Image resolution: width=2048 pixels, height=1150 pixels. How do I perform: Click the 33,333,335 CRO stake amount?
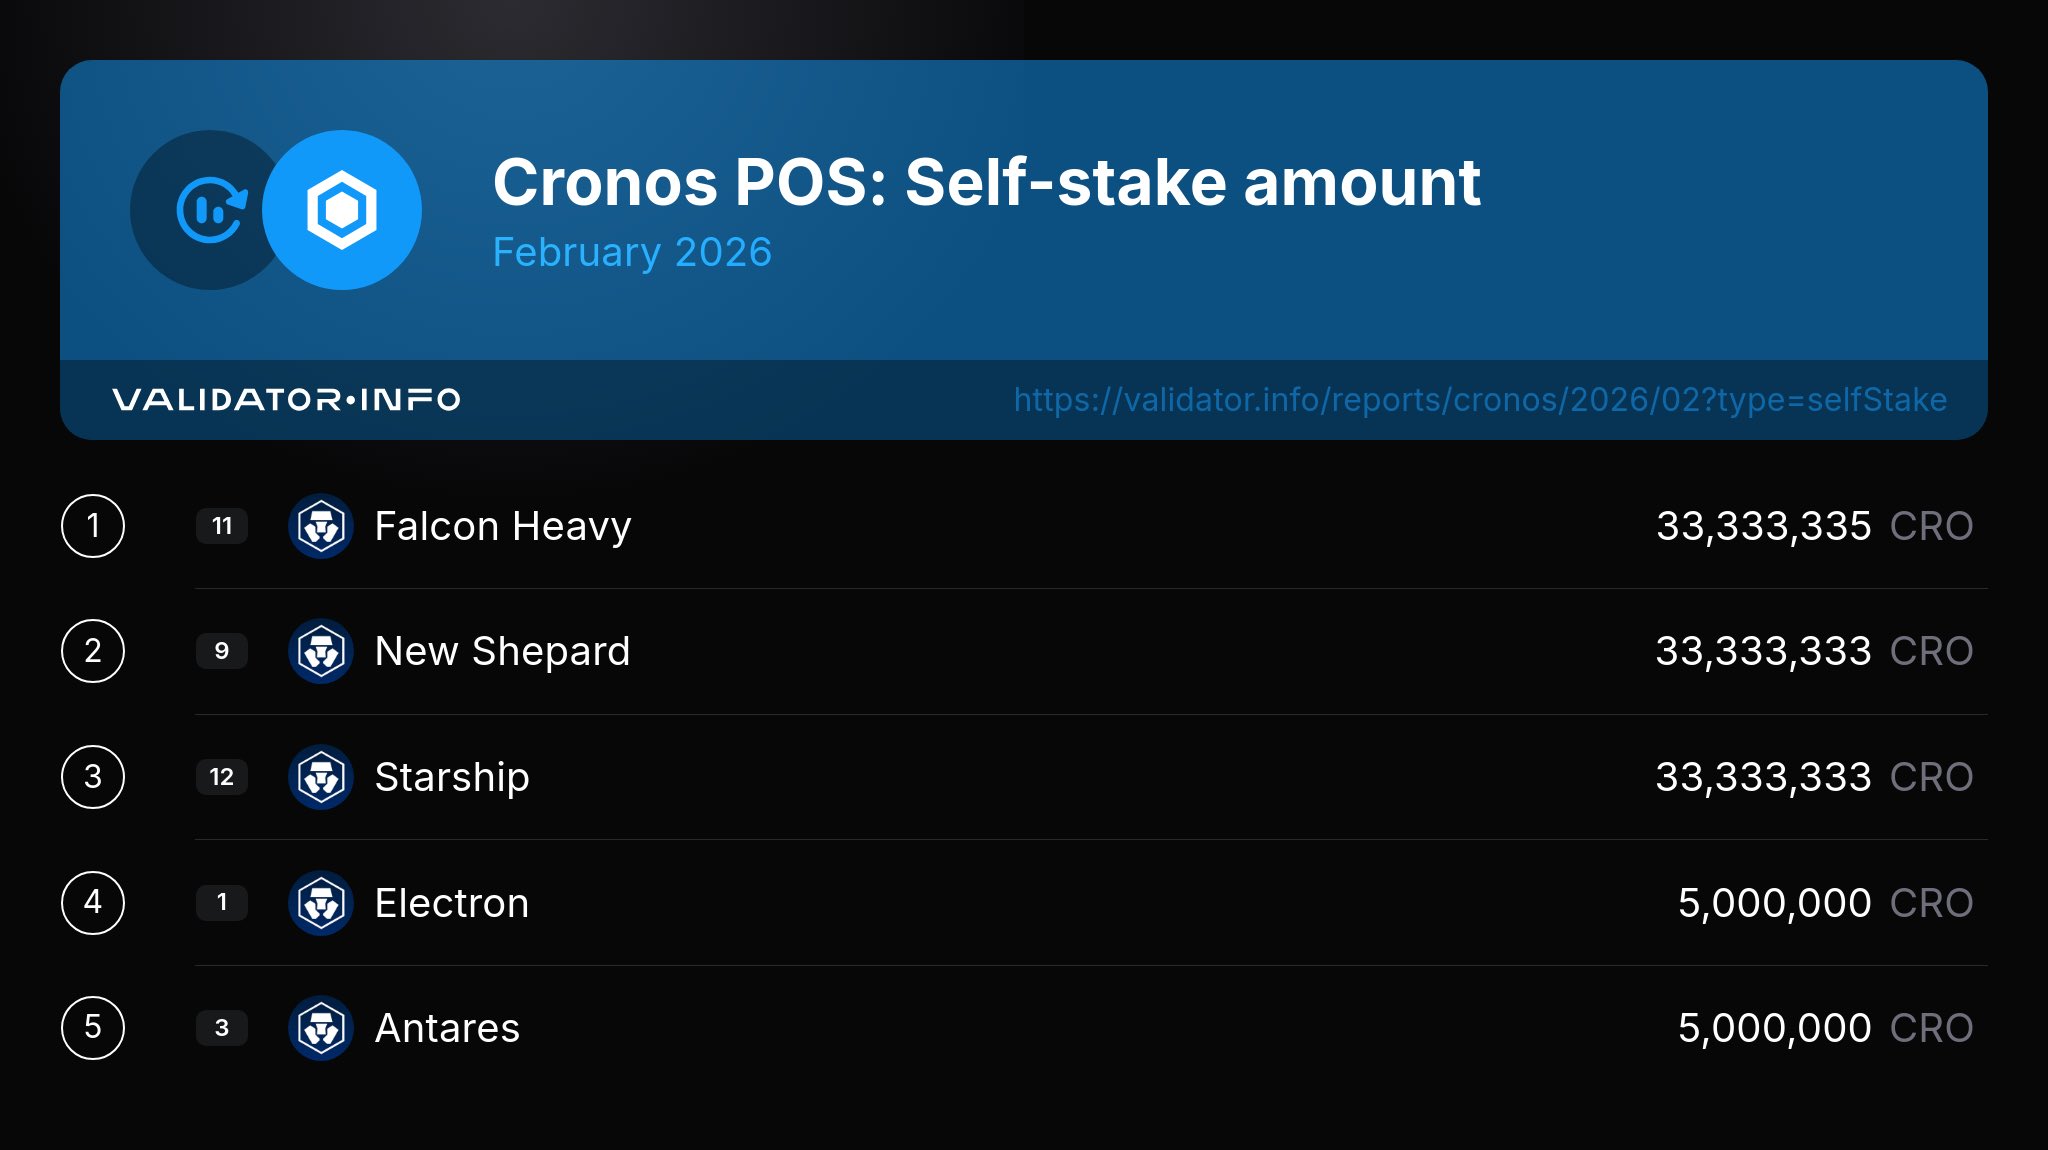tap(1813, 526)
